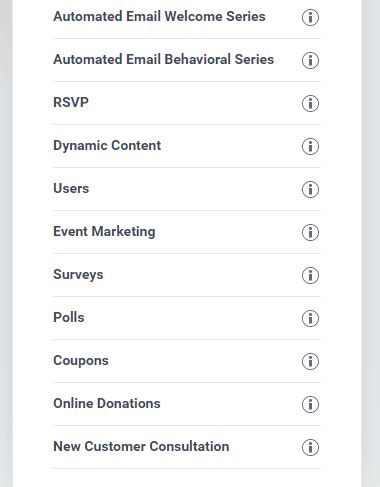The image size is (380, 487).
Task: Select the RSVP feature label
Action: coord(71,102)
